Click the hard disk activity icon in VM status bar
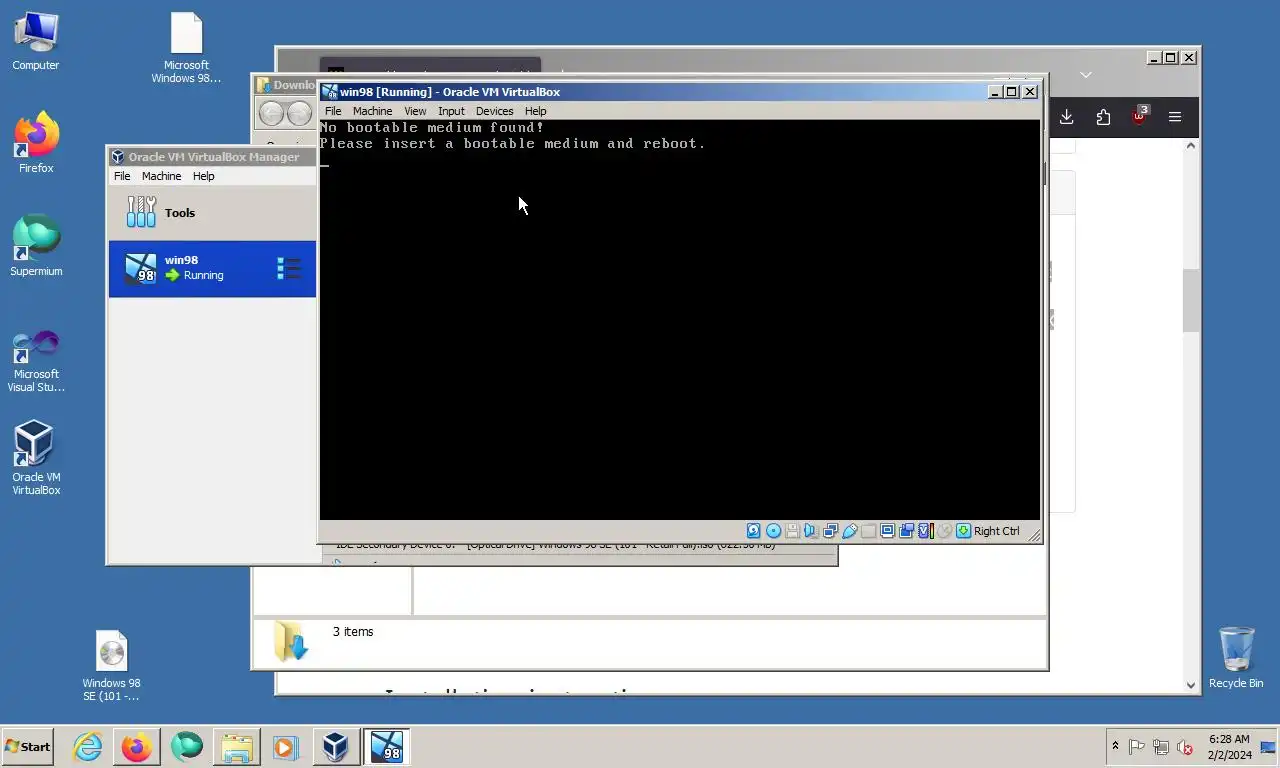Viewport: 1280px width, 768px height. point(754,531)
